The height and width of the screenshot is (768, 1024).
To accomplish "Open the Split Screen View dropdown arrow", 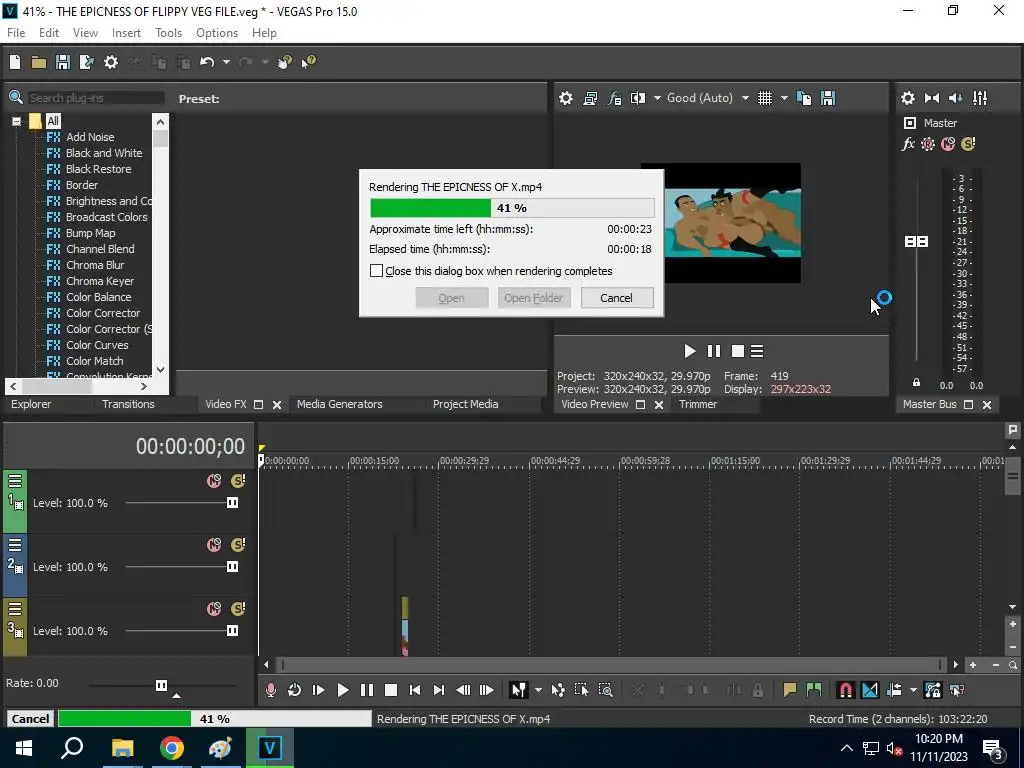I will [x=657, y=98].
